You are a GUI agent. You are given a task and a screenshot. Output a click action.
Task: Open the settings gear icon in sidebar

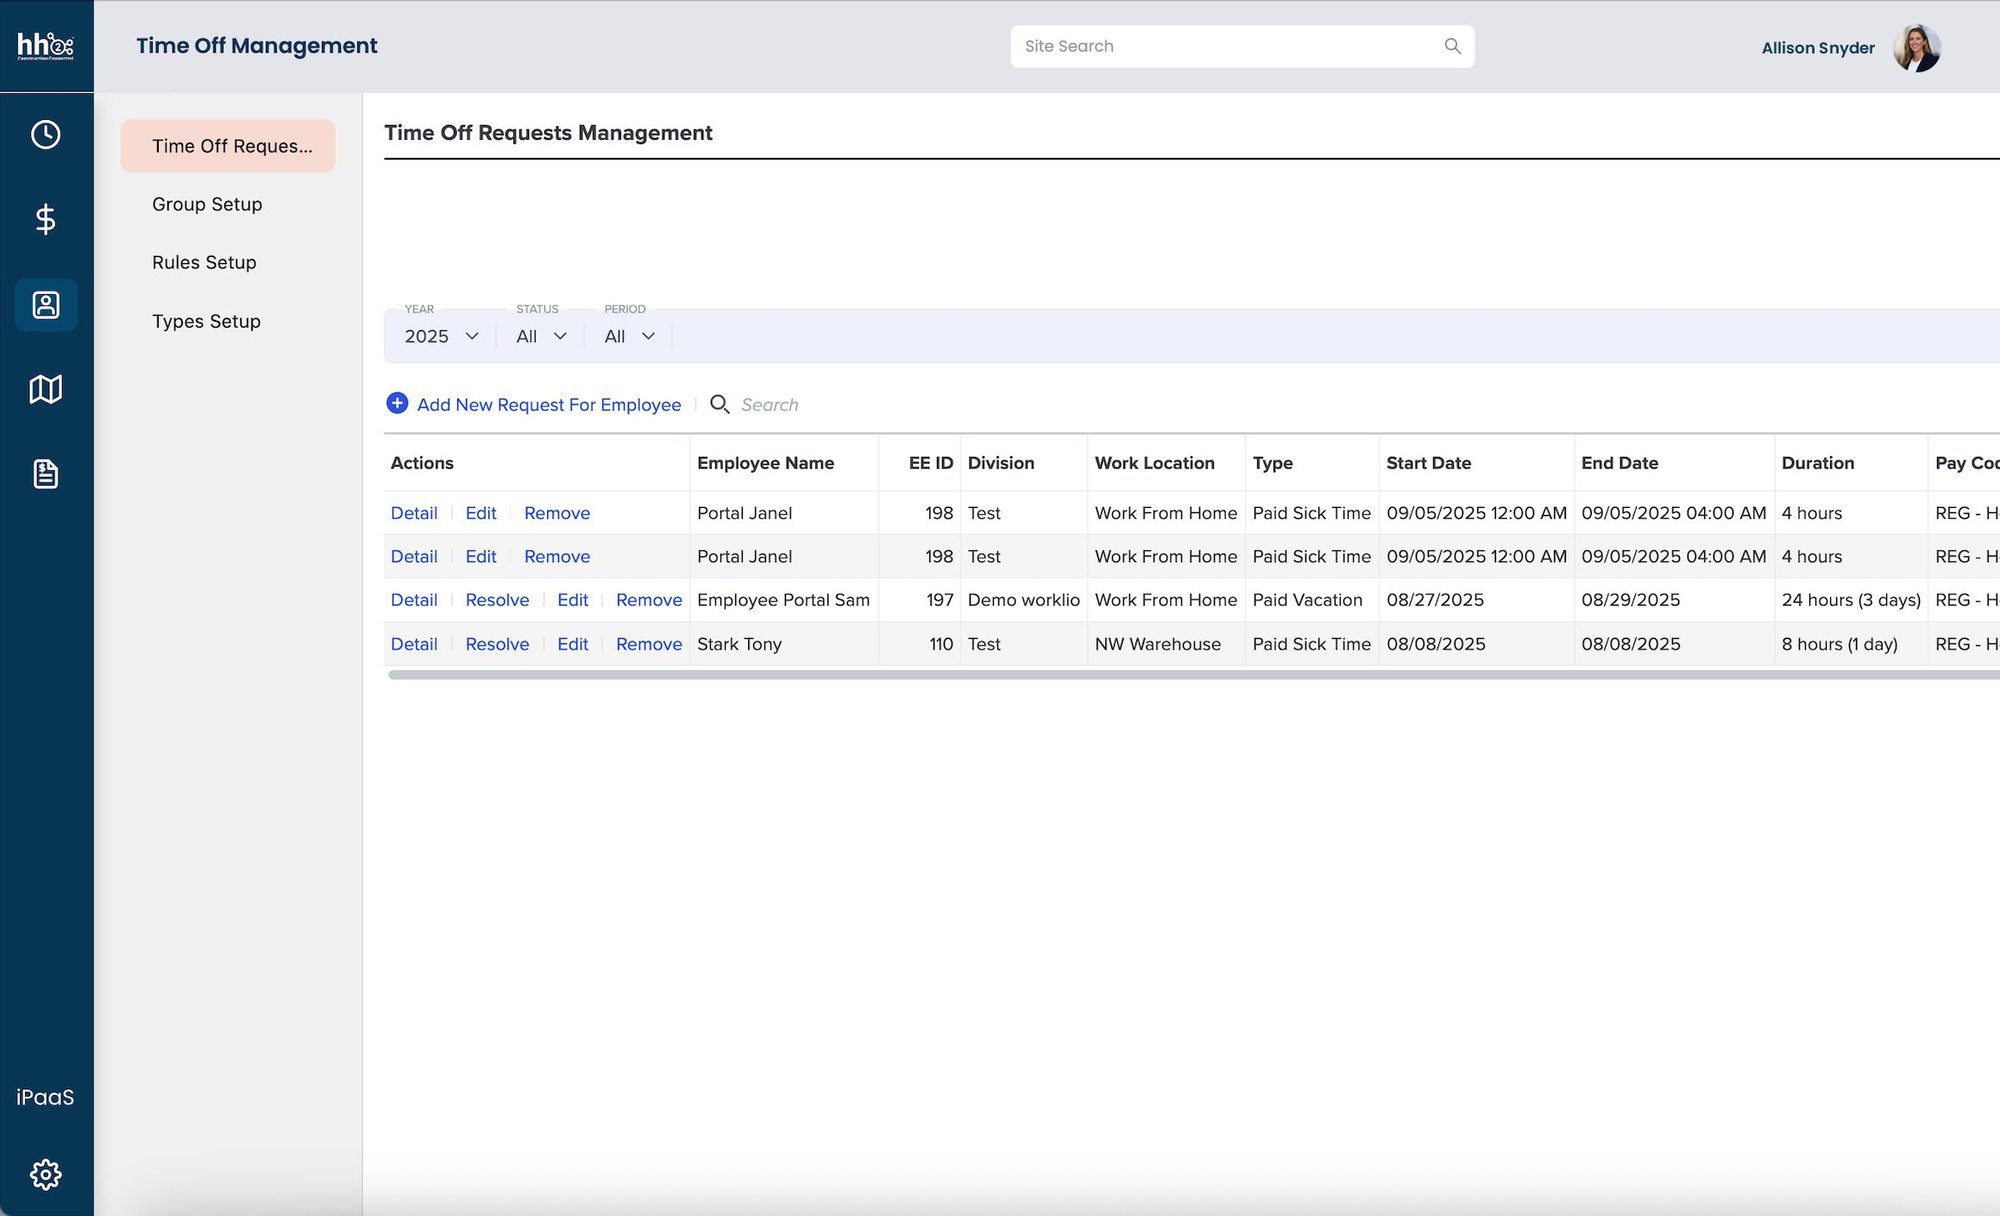[x=45, y=1174]
